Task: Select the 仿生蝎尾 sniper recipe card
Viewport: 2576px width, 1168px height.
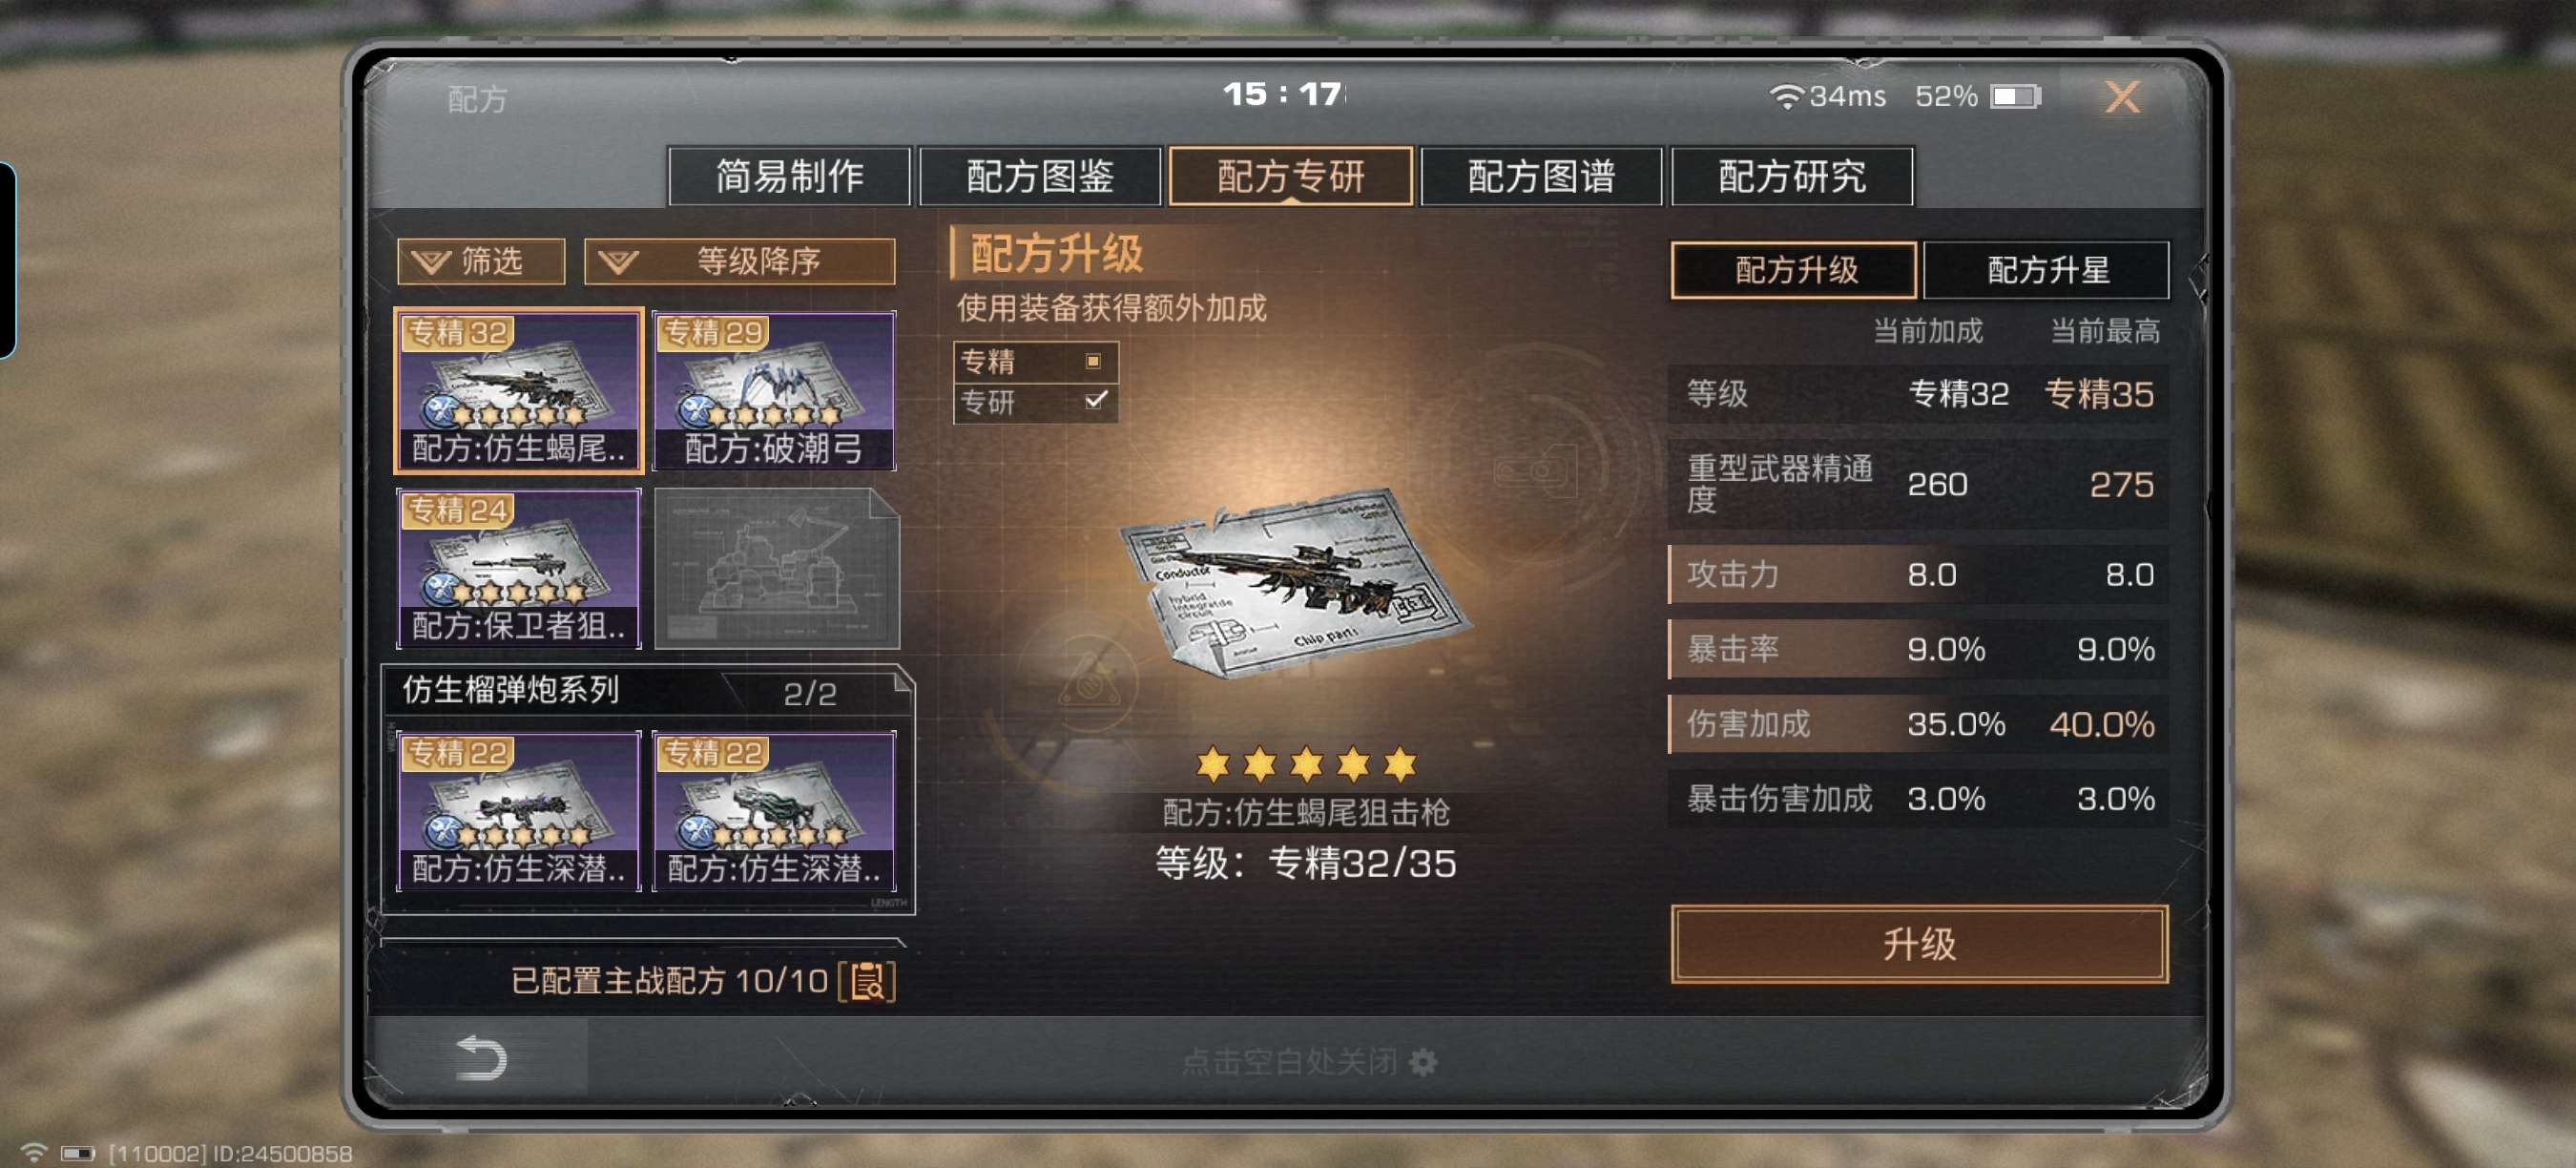Action: click(518, 390)
